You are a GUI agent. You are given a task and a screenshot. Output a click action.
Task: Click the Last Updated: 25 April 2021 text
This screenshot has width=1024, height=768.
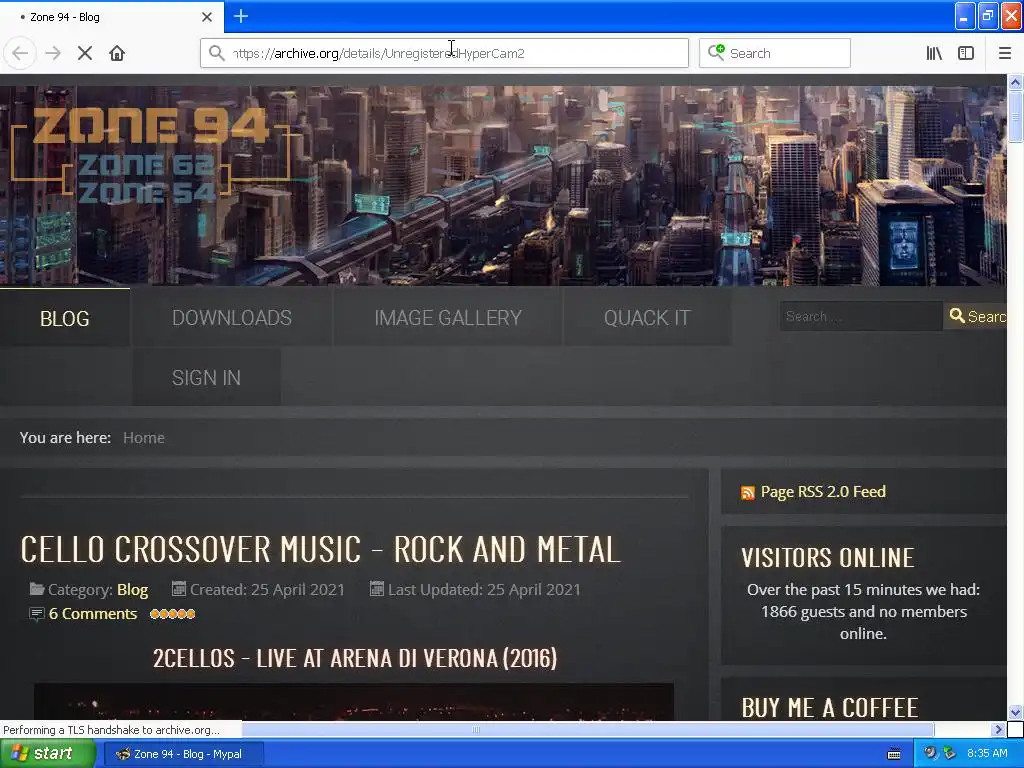[484, 590]
